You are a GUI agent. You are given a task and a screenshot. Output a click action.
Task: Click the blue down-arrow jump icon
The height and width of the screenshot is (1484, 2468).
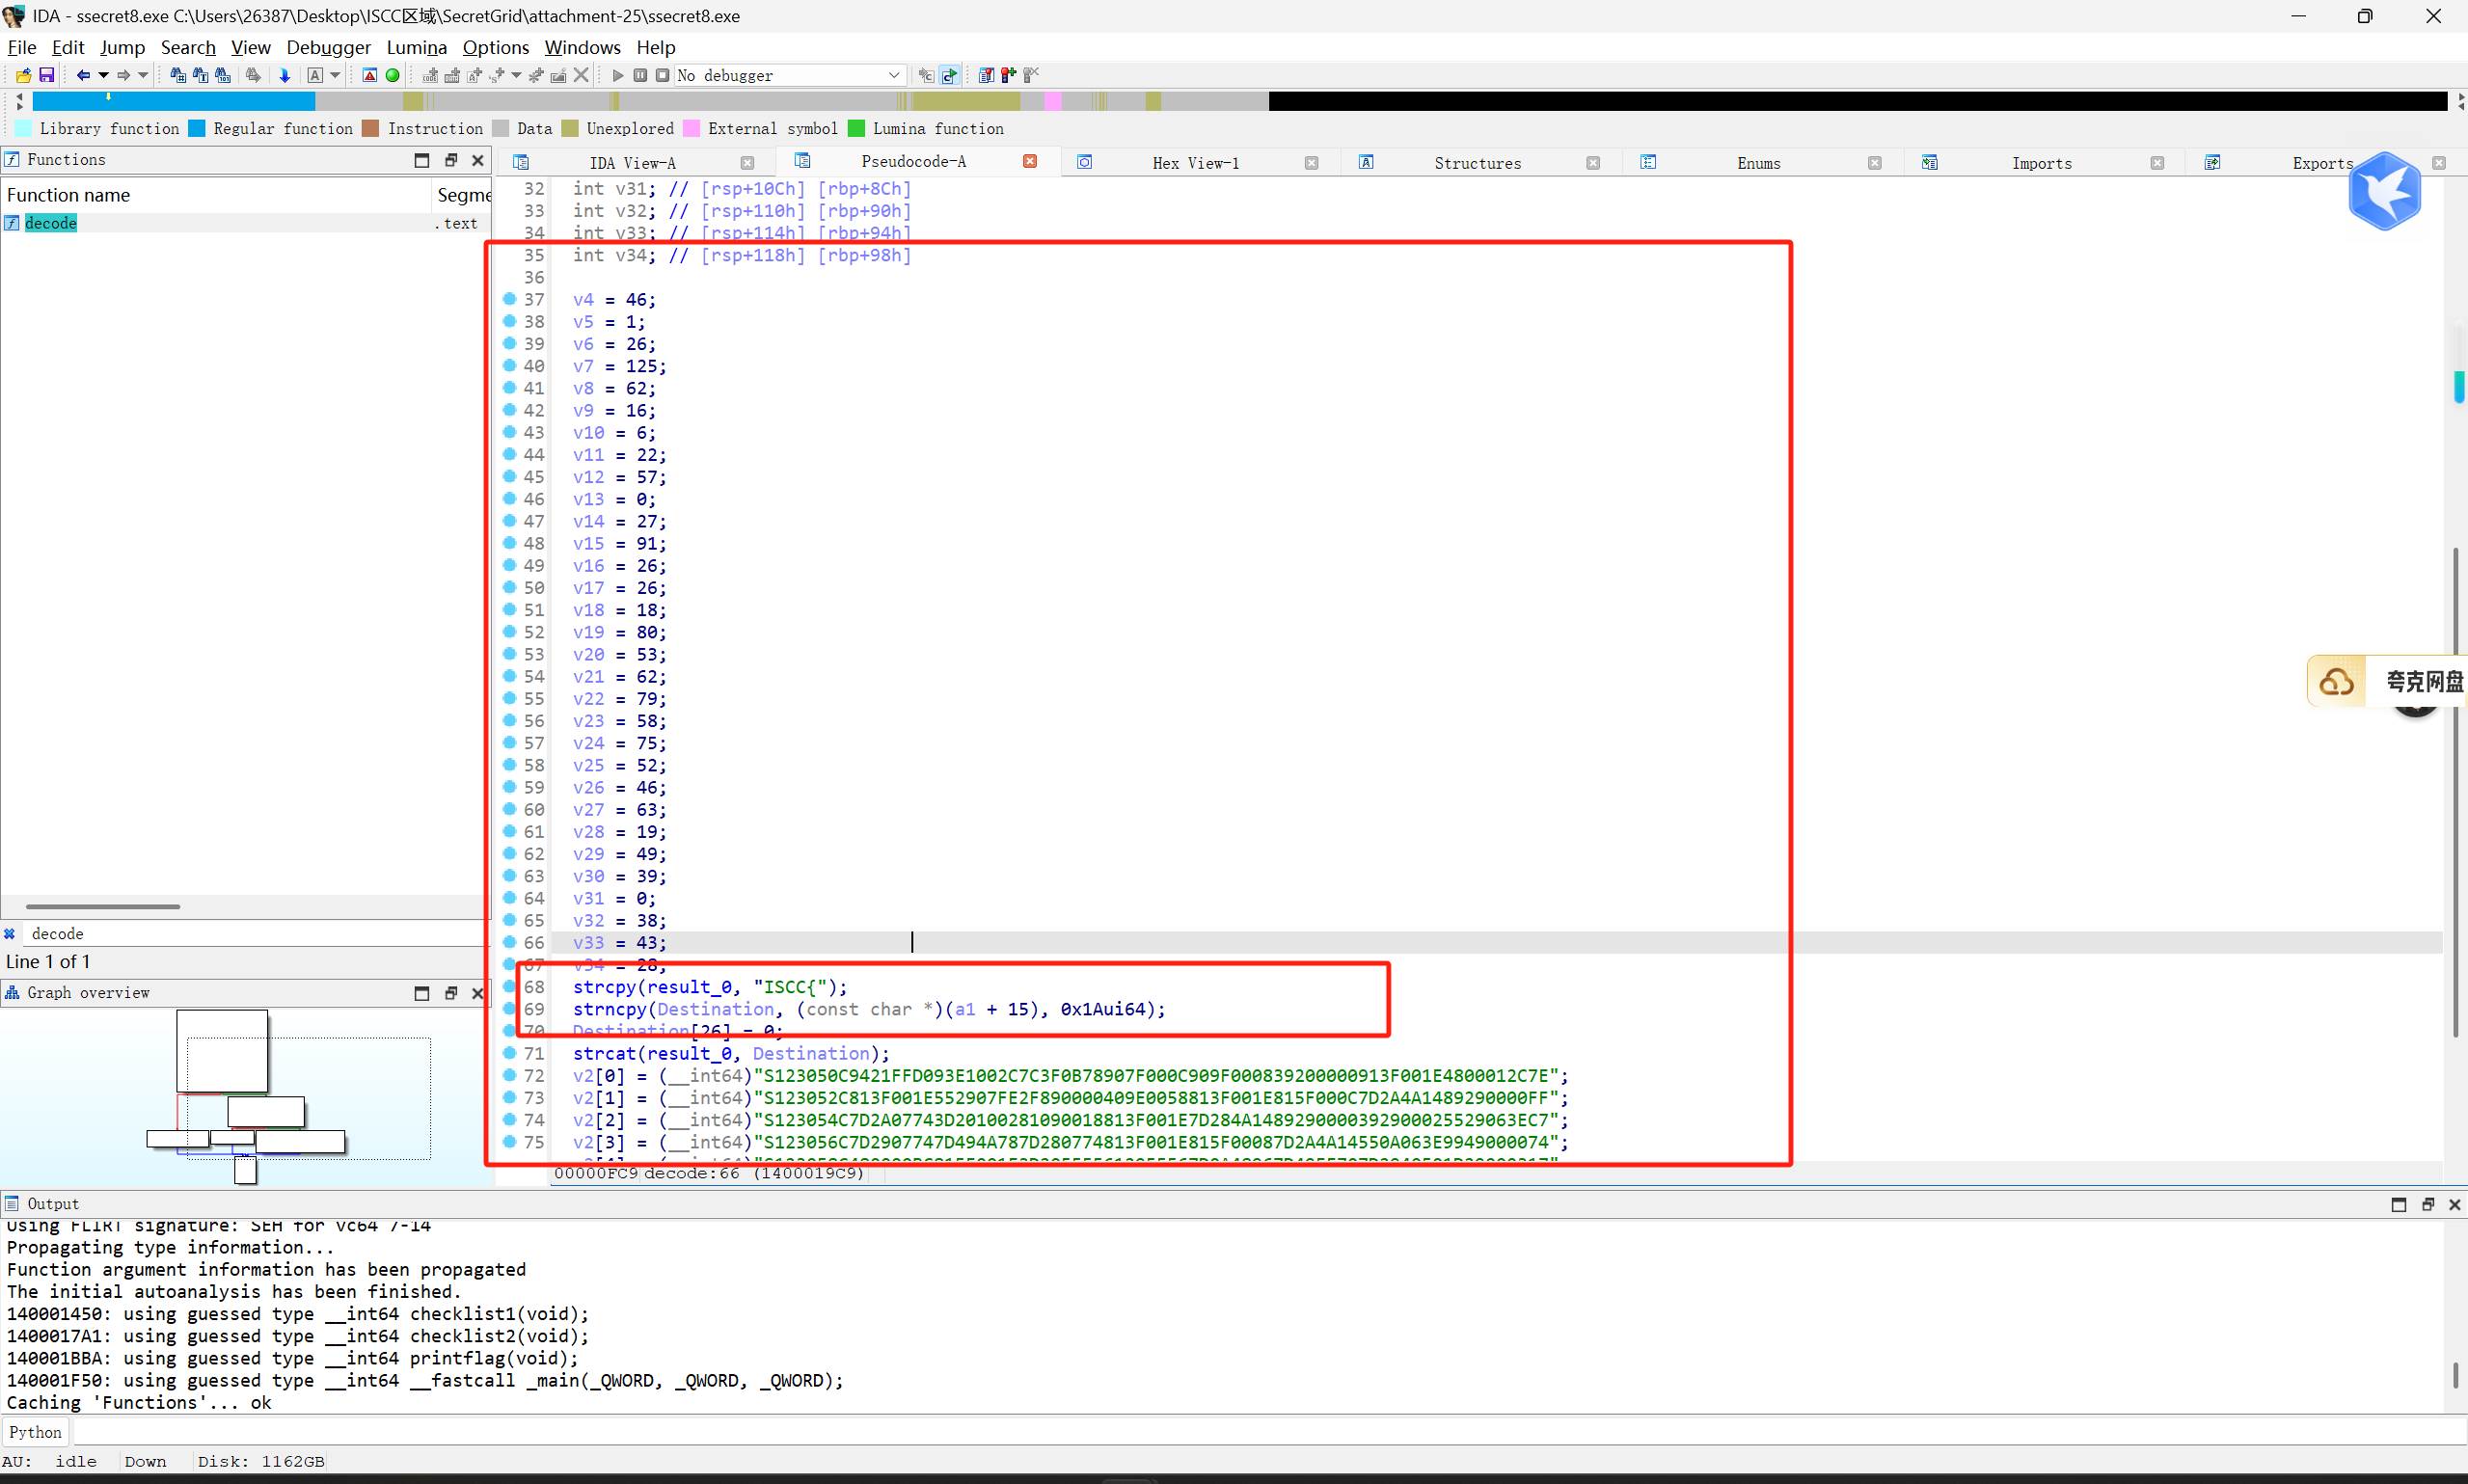pyautogui.click(x=284, y=75)
